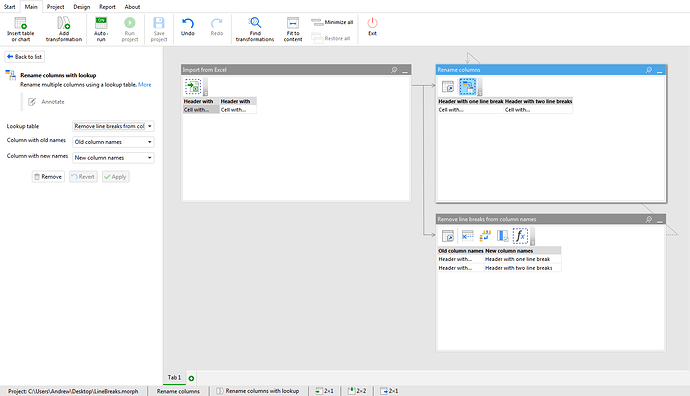Click Back to list button
Viewport: 690px width, 396px height.
click(25, 57)
